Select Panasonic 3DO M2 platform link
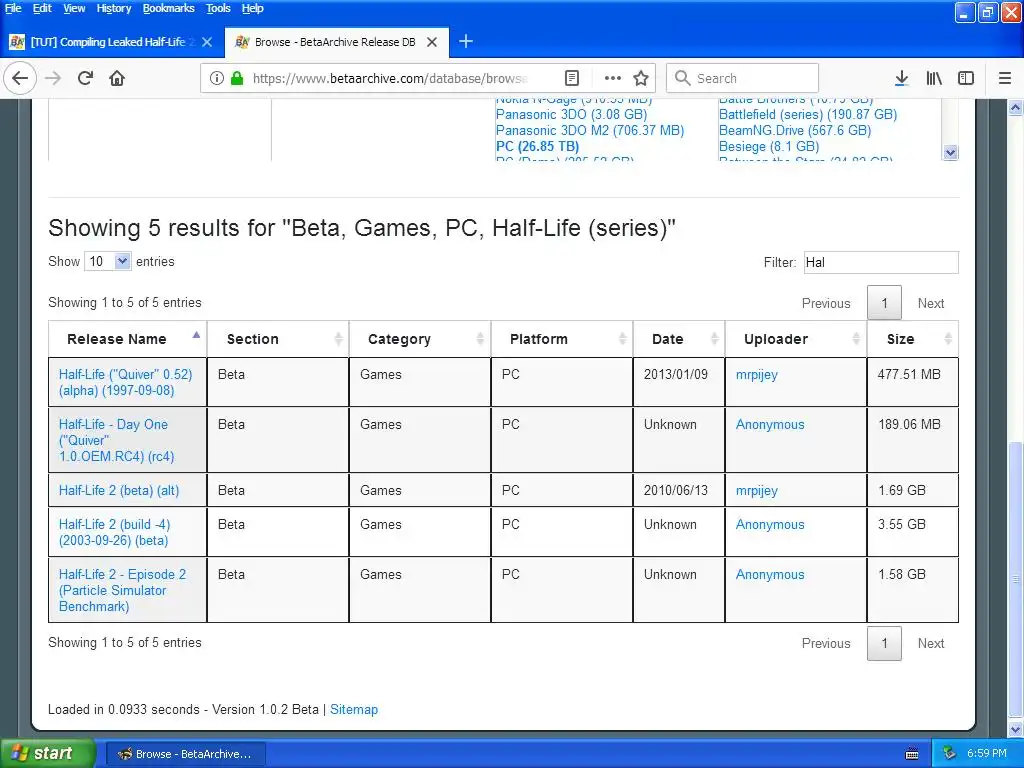This screenshot has width=1024, height=768. pos(590,131)
